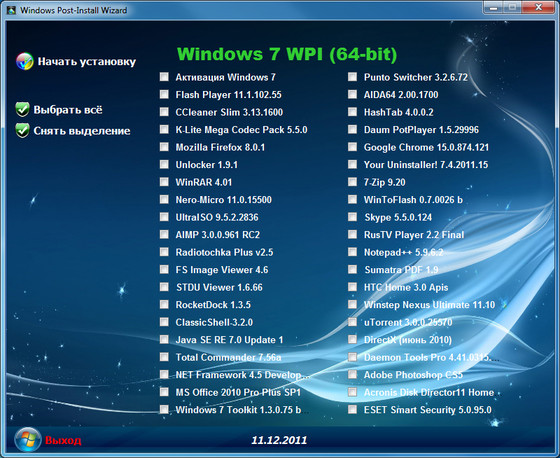Tick Sumatra PDF 1.9 checkbox
The width and height of the screenshot is (560, 458).
click(352, 269)
